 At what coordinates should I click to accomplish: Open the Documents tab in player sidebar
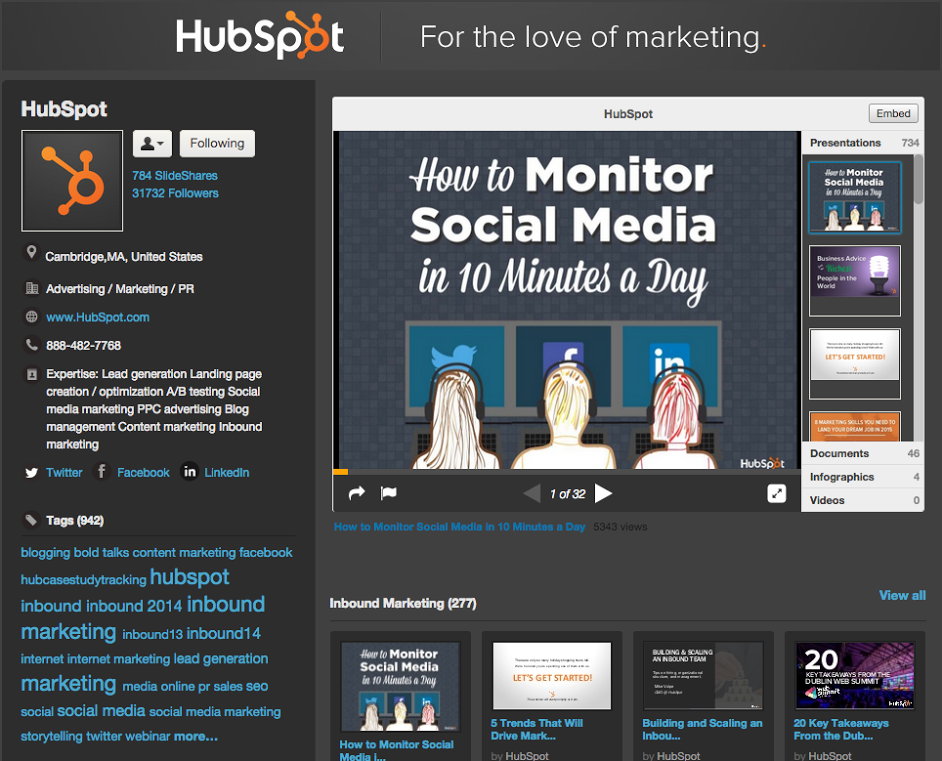click(863, 453)
